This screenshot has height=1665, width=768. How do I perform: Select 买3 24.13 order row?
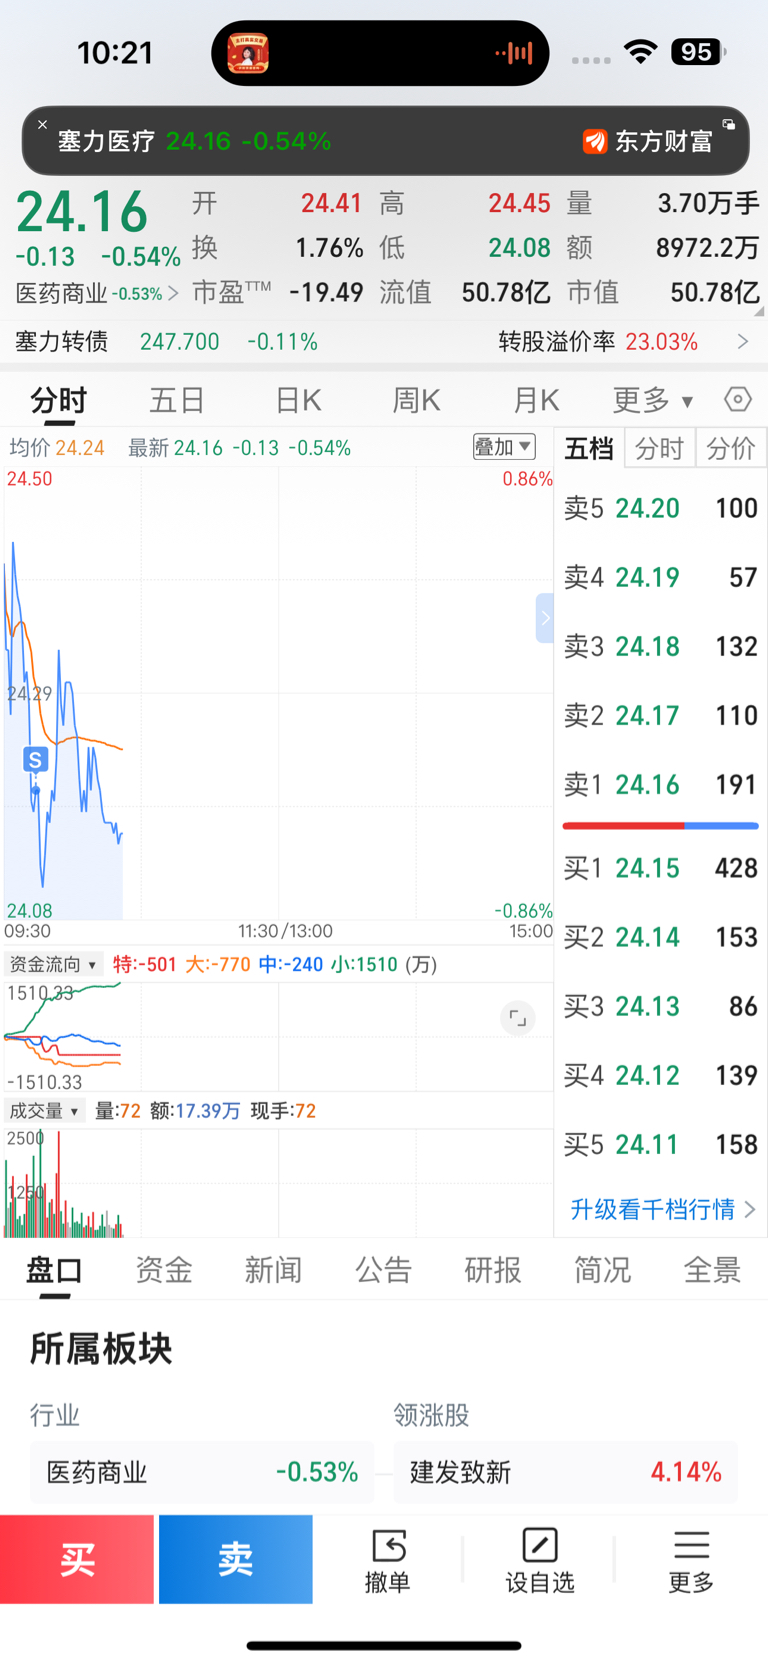(661, 1006)
